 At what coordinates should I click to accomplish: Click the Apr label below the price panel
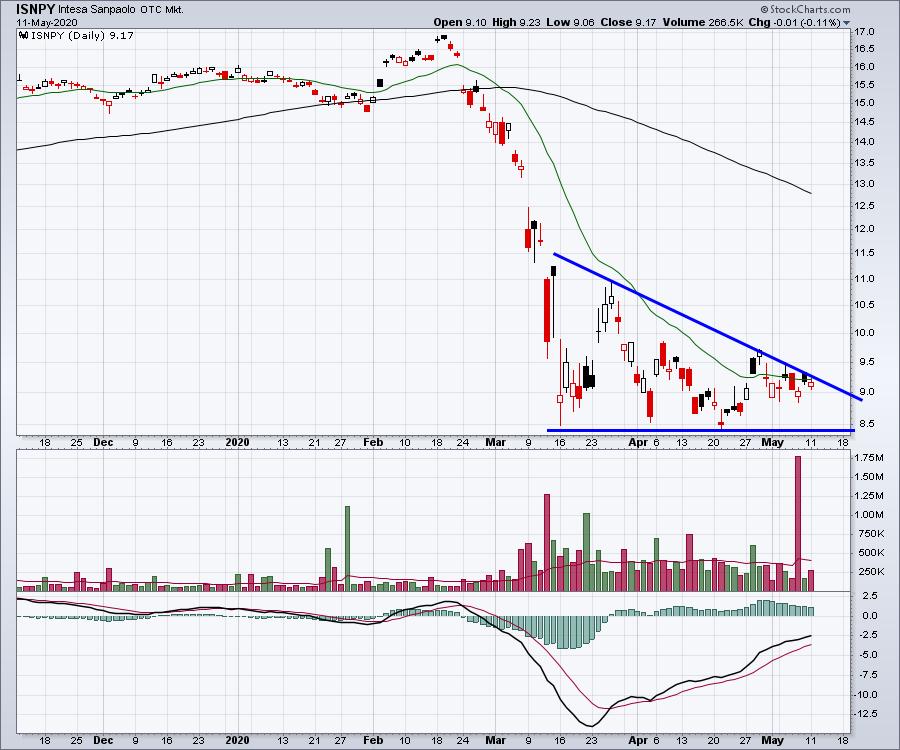[637, 442]
